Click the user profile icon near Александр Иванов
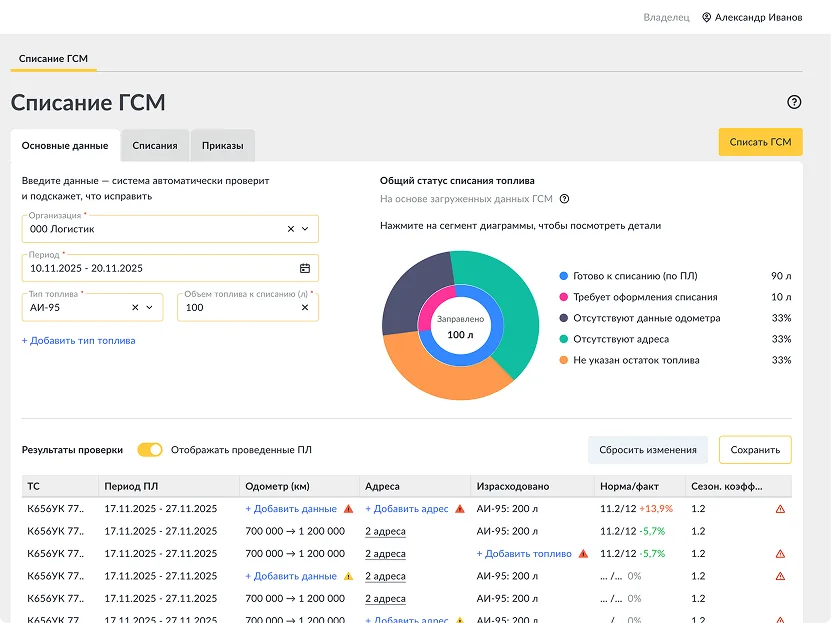The height and width of the screenshot is (623, 831). coord(706,17)
